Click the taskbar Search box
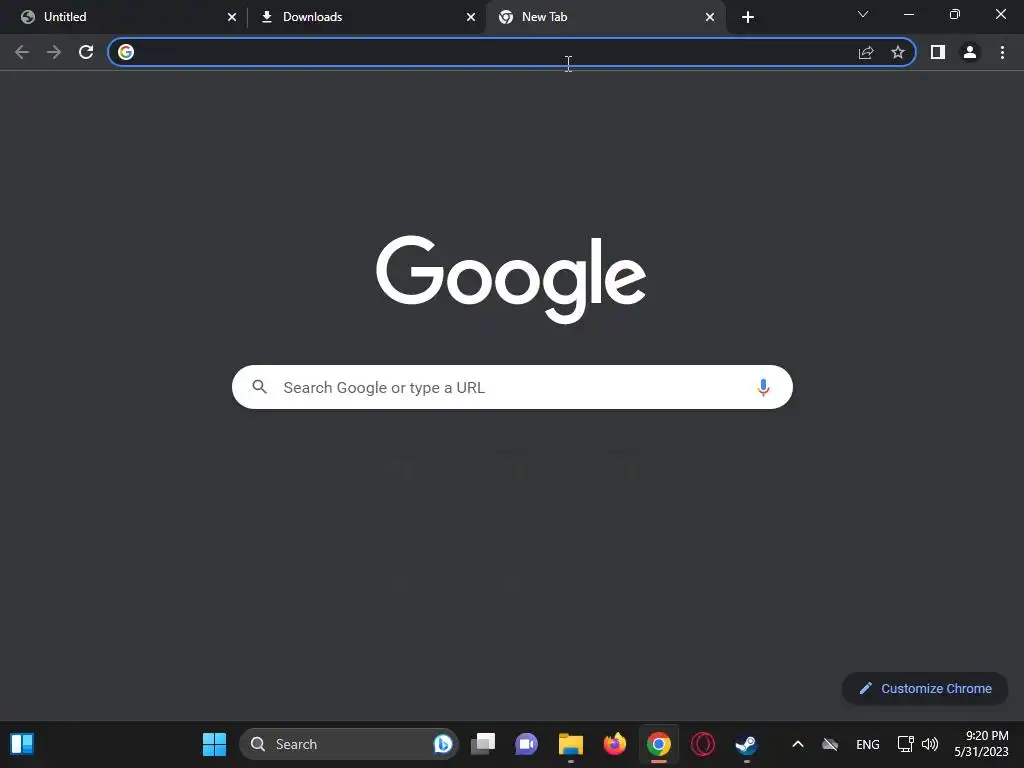Image resolution: width=1024 pixels, height=768 pixels. [x=349, y=744]
